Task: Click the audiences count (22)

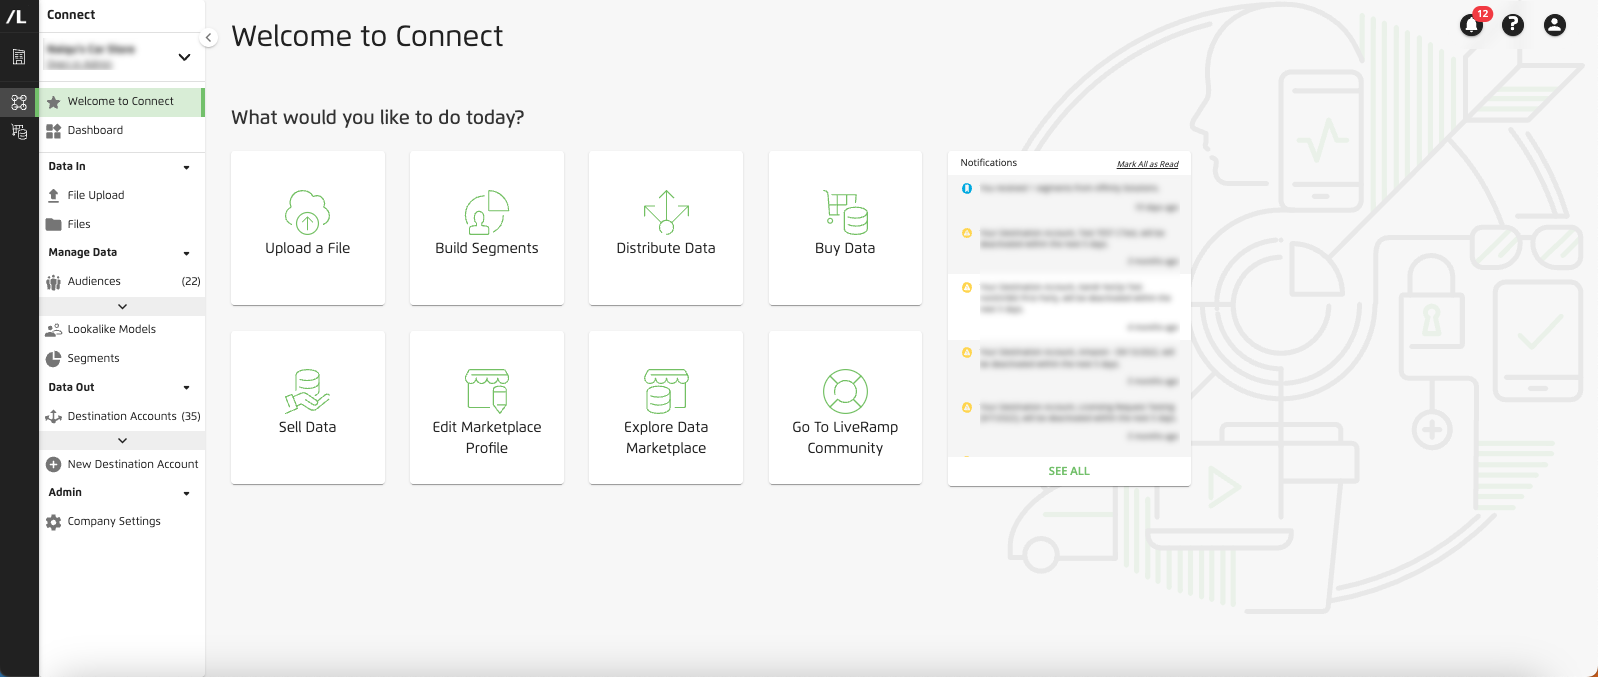Action: tap(191, 282)
